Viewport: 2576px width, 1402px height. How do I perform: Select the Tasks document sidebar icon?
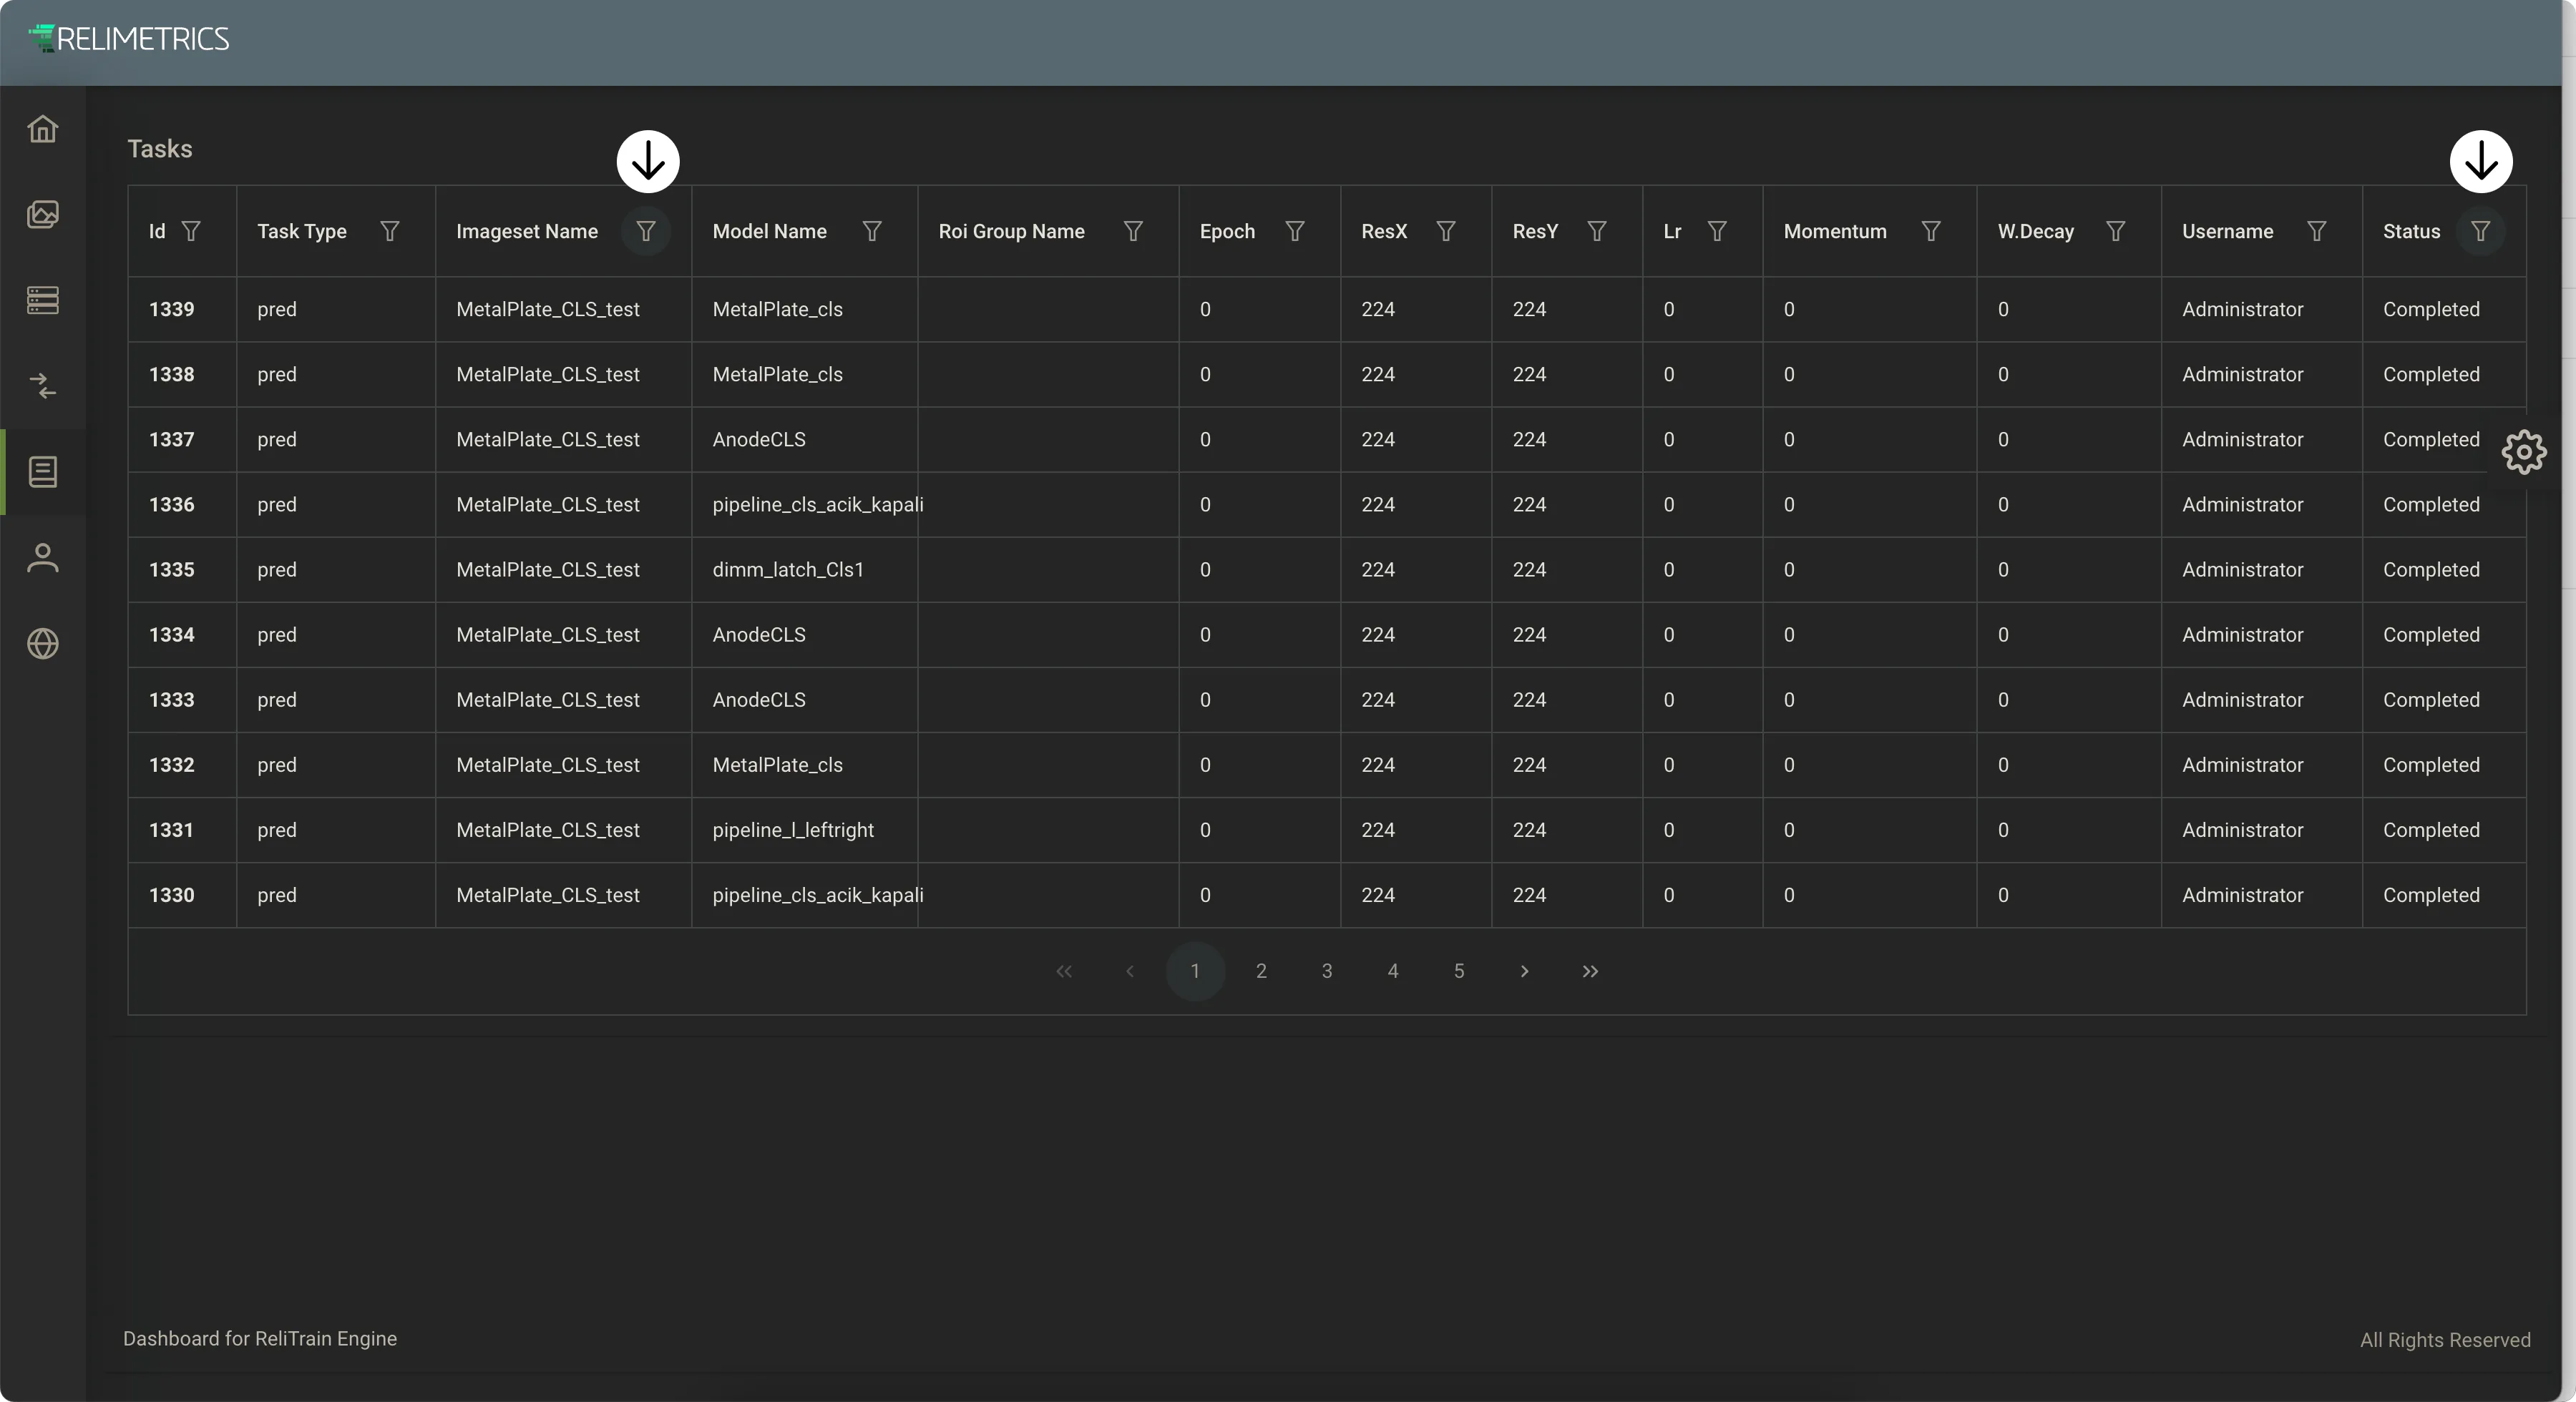click(43, 471)
